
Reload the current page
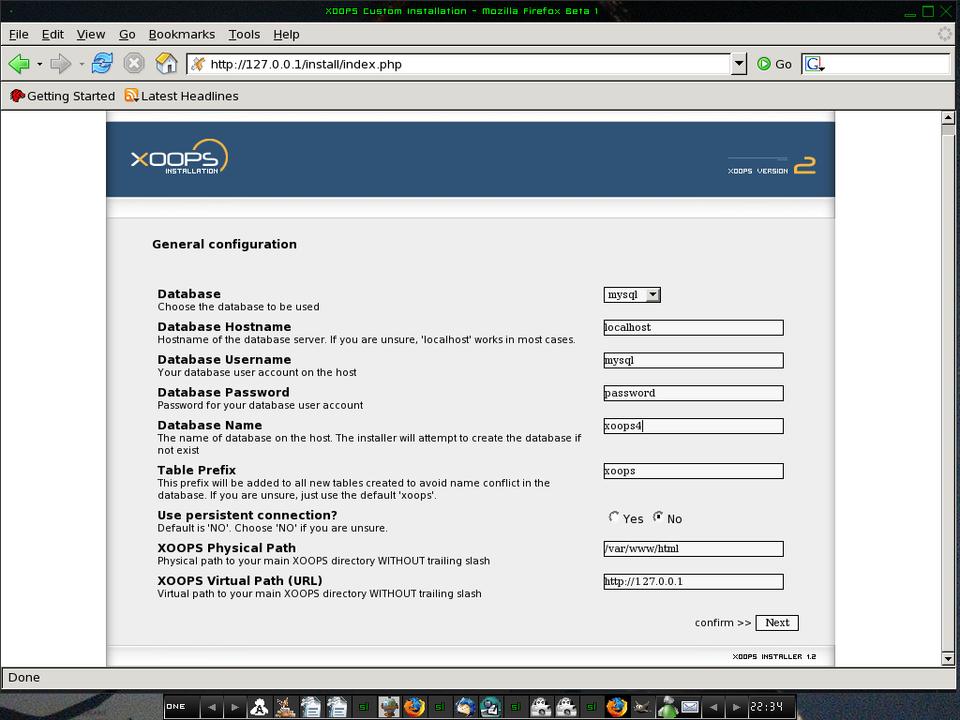pyautogui.click(x=102, y=64)
